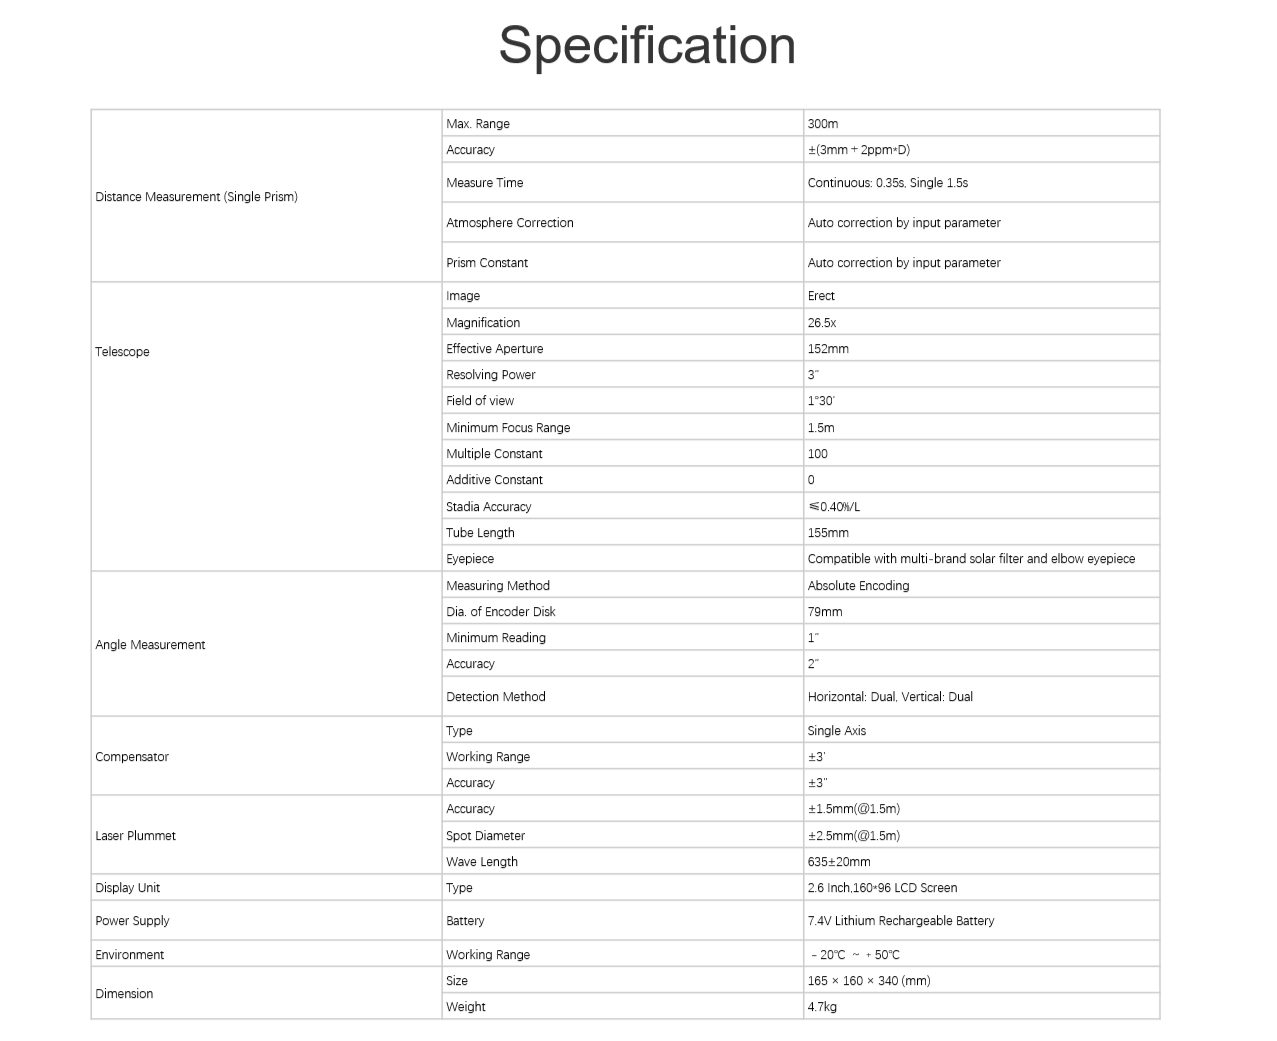This screenshot has height=1041, width=1277.
Task: Select the Minimum Focus Range label
Action: pyautogui.click(x=508, y=428)
